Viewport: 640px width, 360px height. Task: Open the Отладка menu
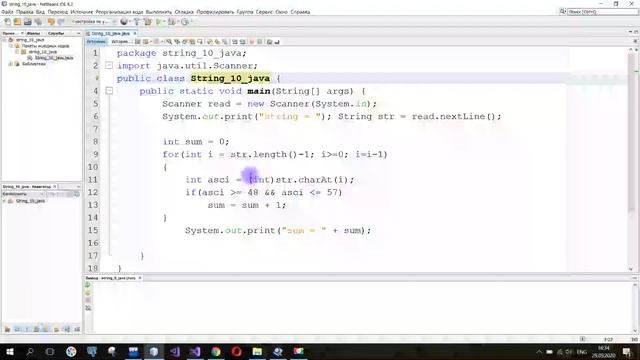point(184,12)
